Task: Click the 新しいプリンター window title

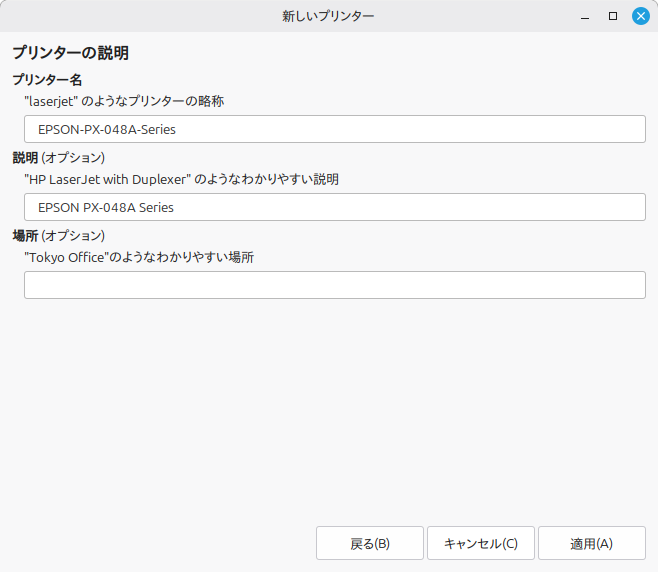Action: click(328, 16)
